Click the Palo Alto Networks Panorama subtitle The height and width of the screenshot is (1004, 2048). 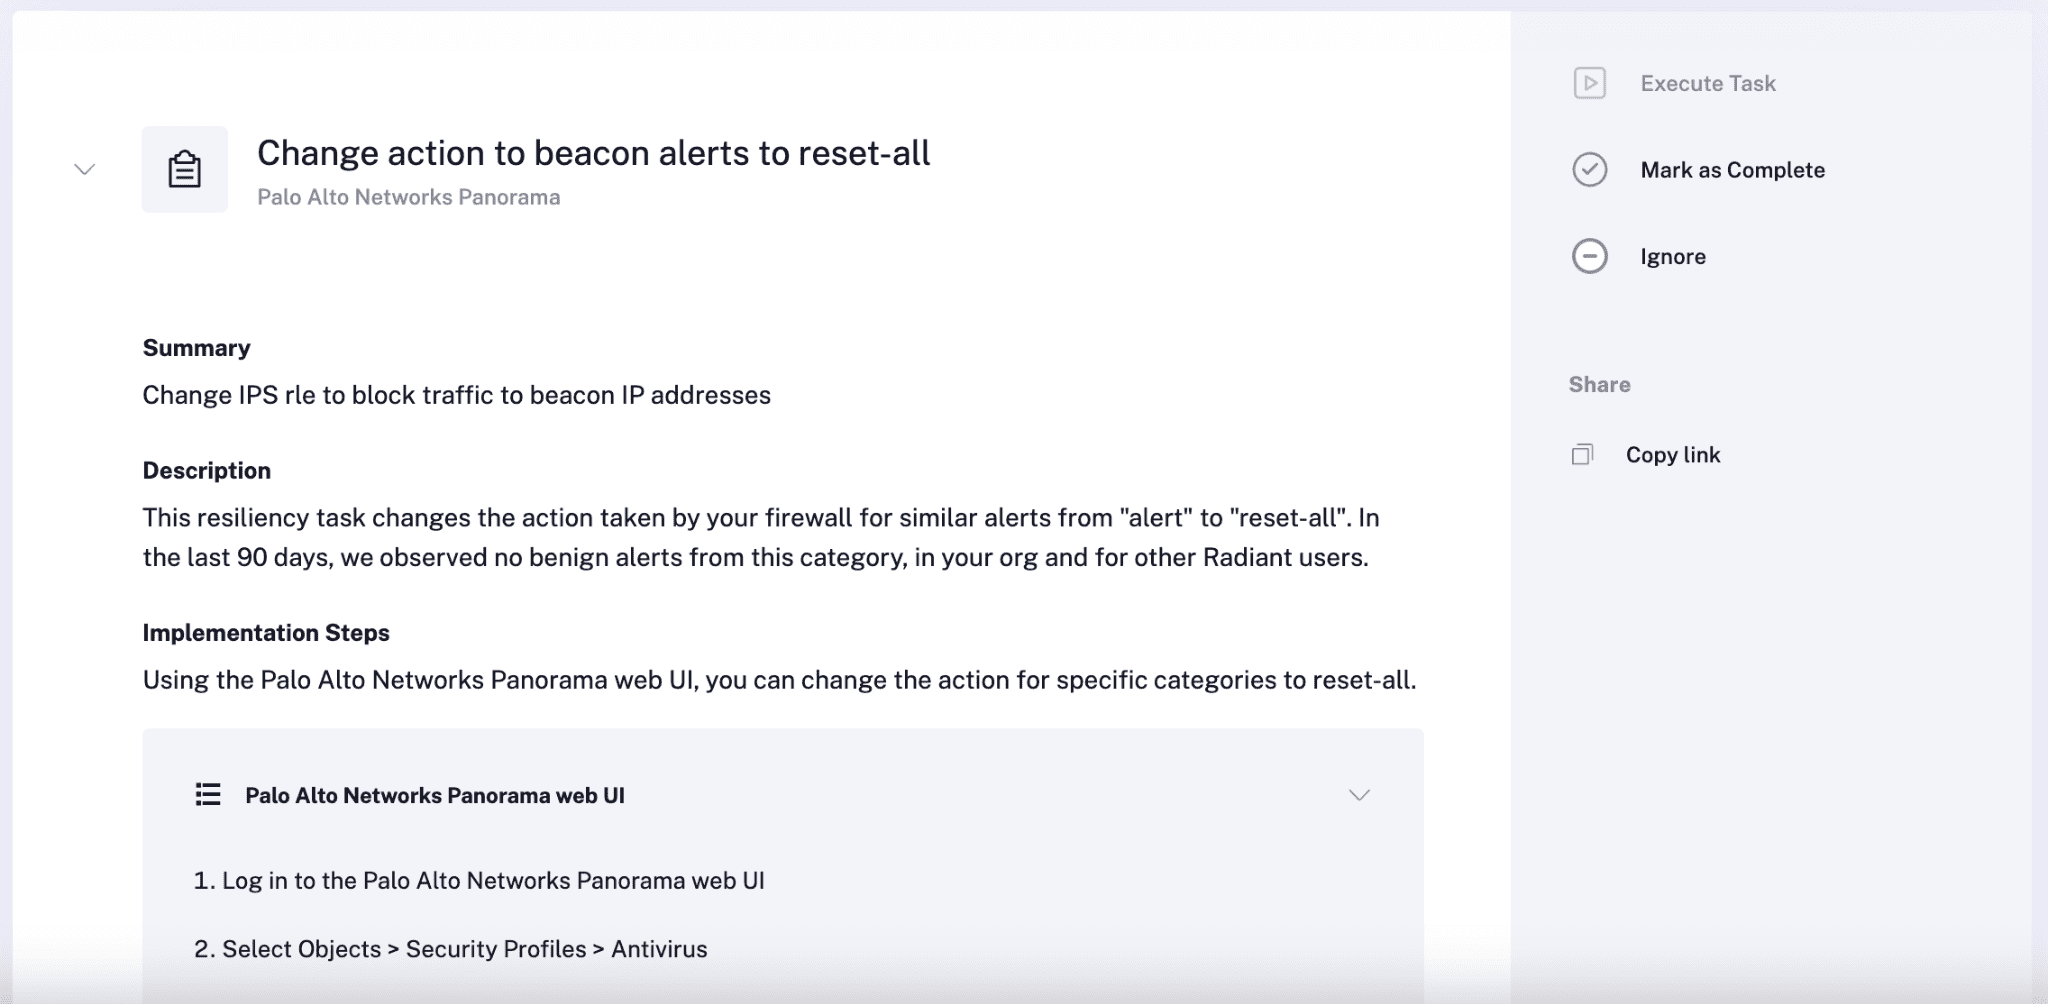pos(408,197)
